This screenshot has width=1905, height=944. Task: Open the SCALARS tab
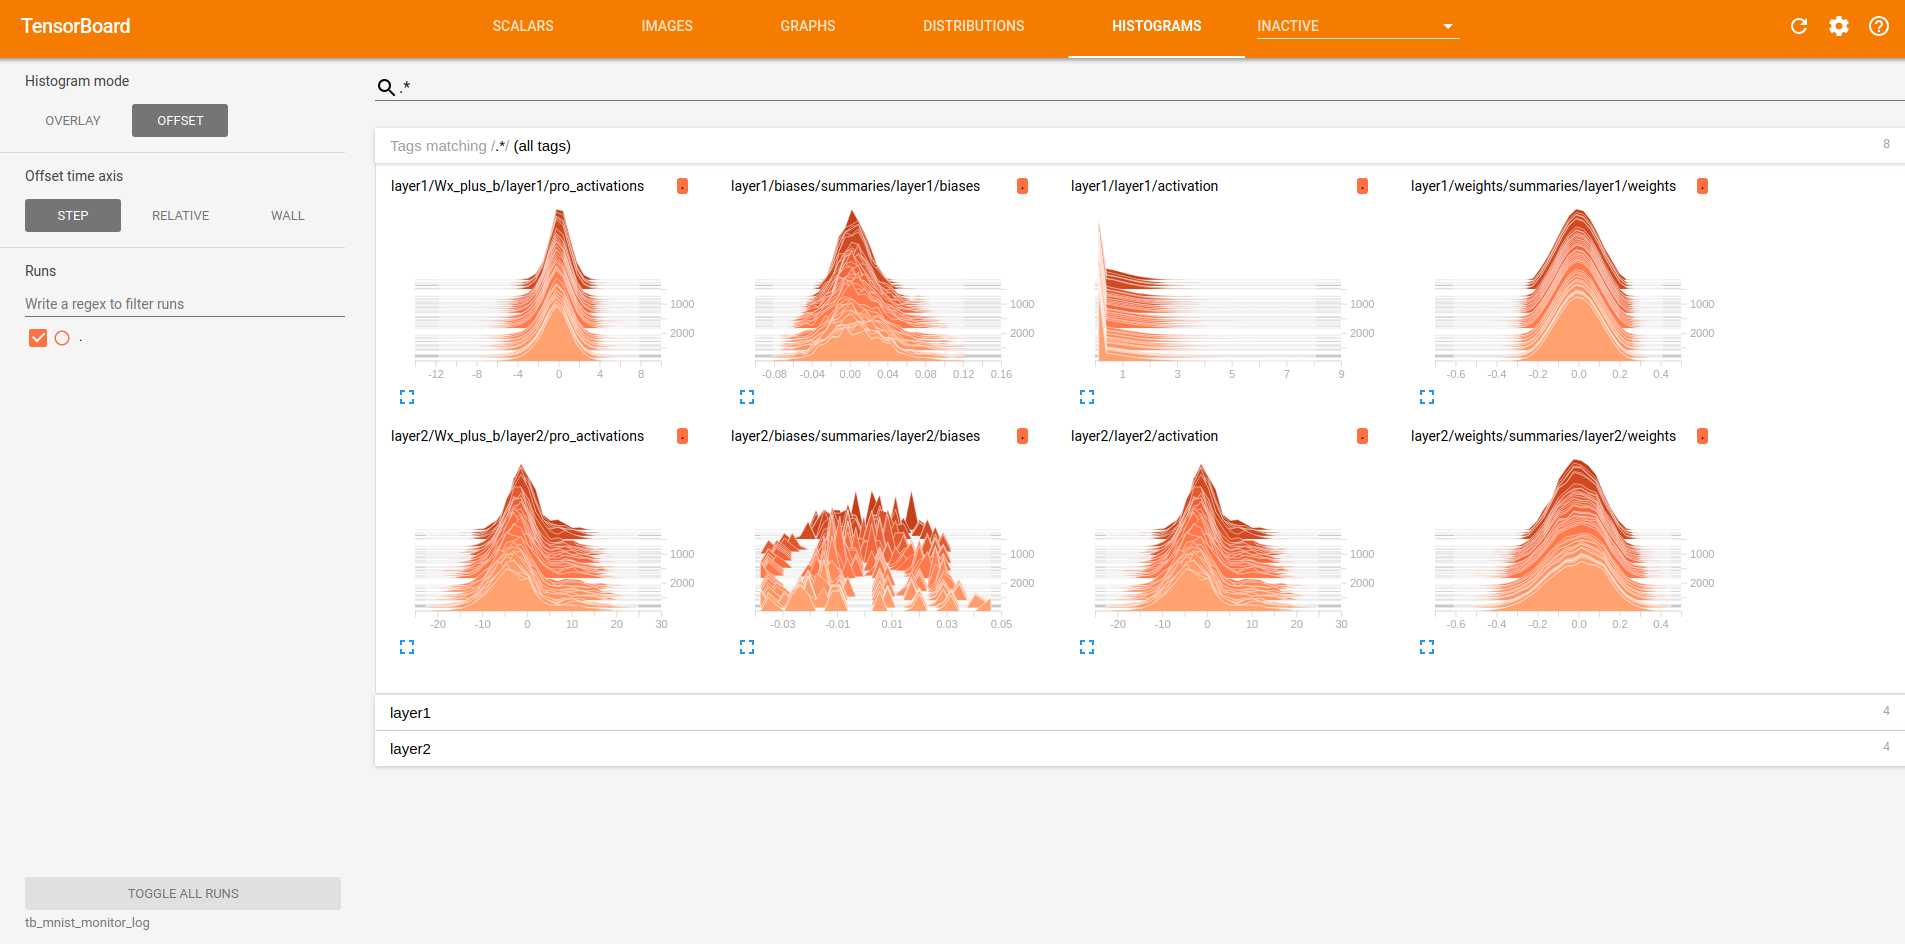pos(523,26)
